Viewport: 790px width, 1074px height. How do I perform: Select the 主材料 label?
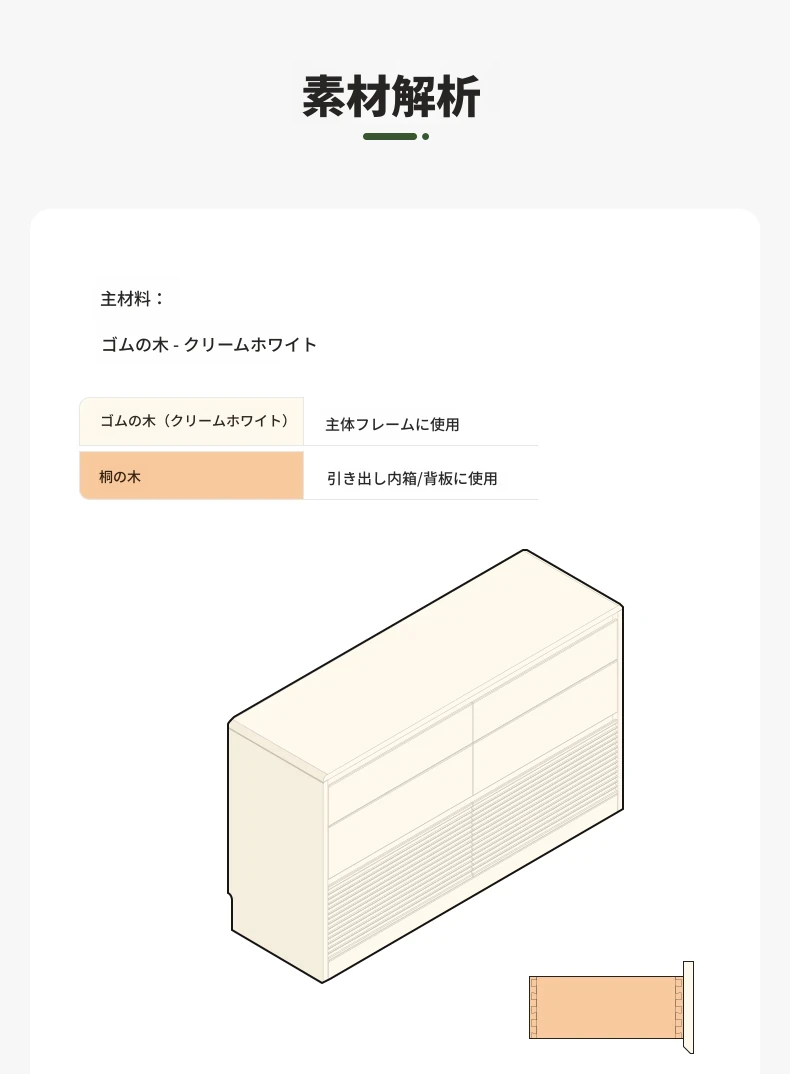[x=132, y=299]
